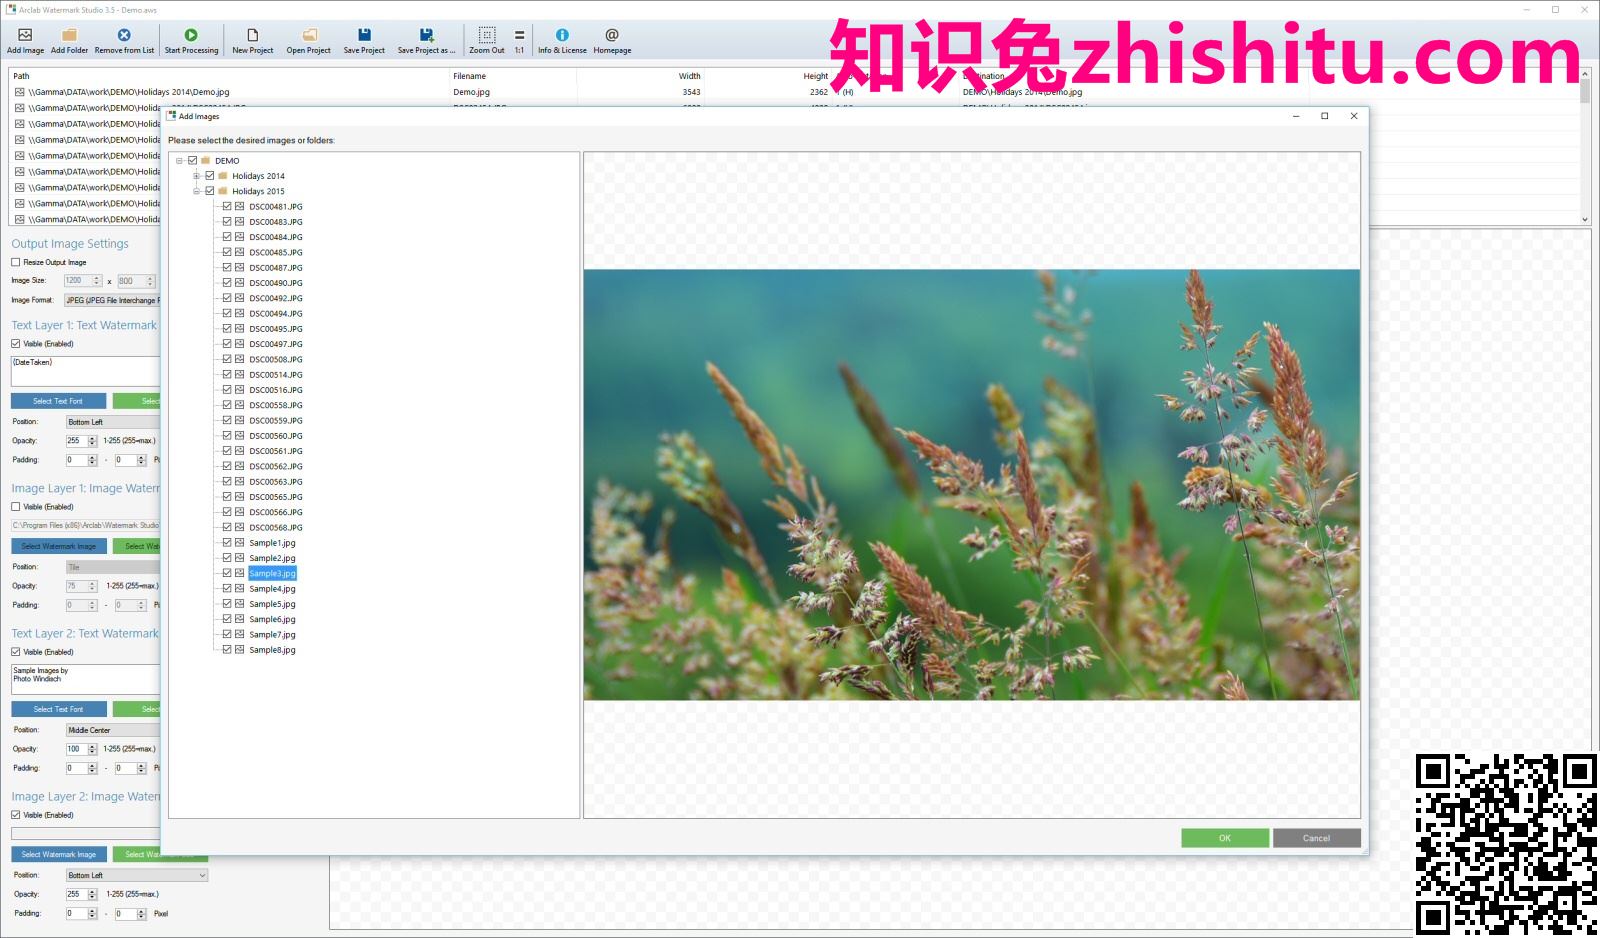
Task: Click Remove from List toolbar icon
Action: coord(124,35)
